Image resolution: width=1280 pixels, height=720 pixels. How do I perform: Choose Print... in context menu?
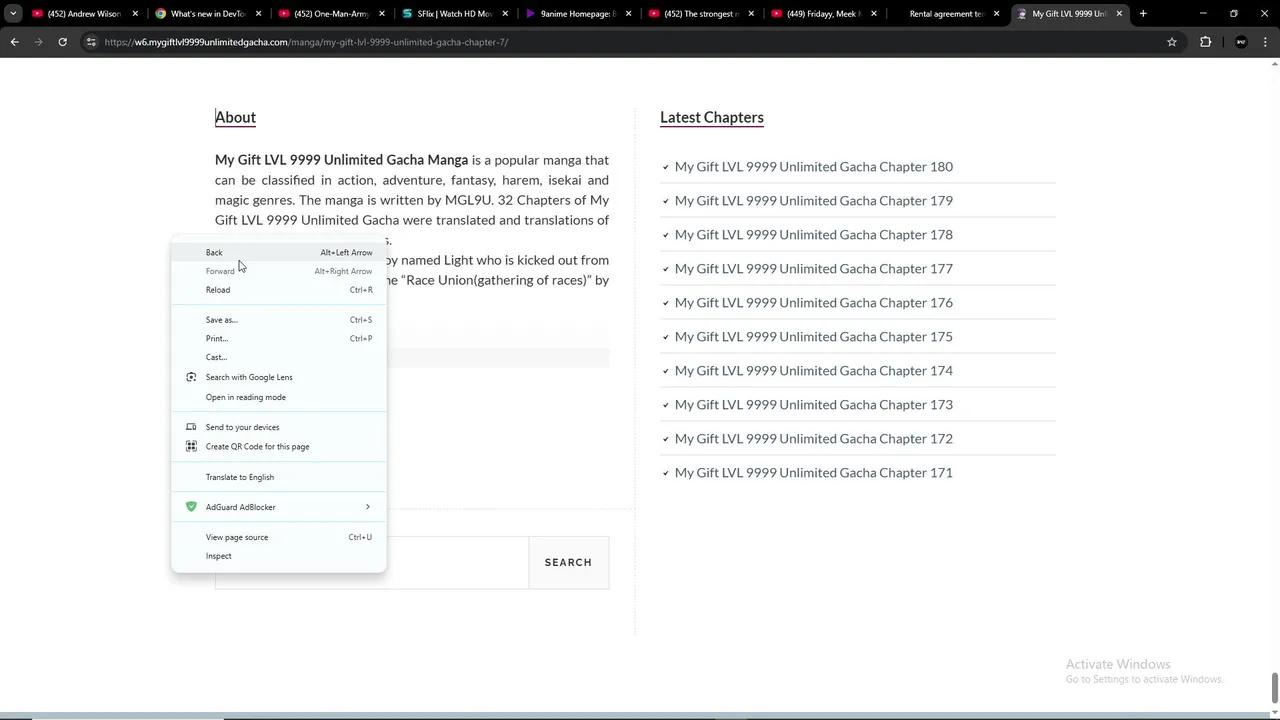tap(279, 339)
